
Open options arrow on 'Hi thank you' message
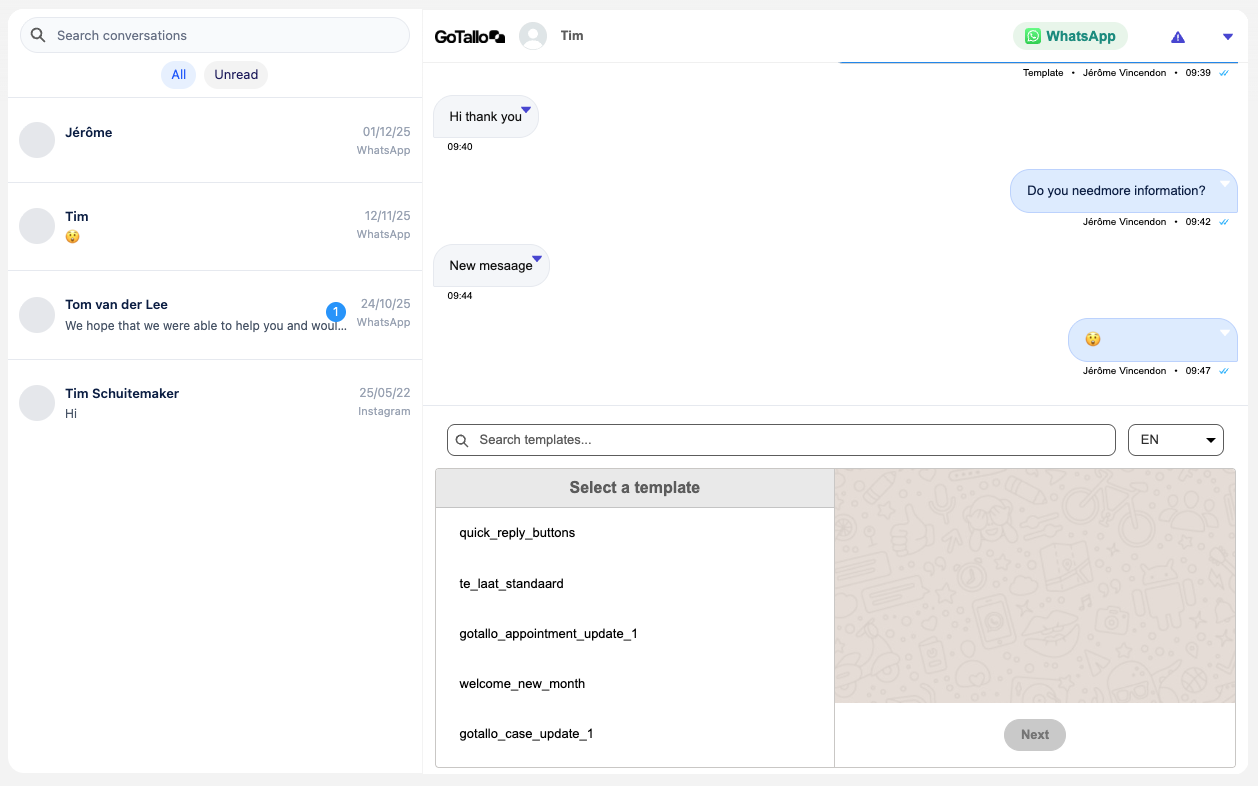click(x=525, y=109)
